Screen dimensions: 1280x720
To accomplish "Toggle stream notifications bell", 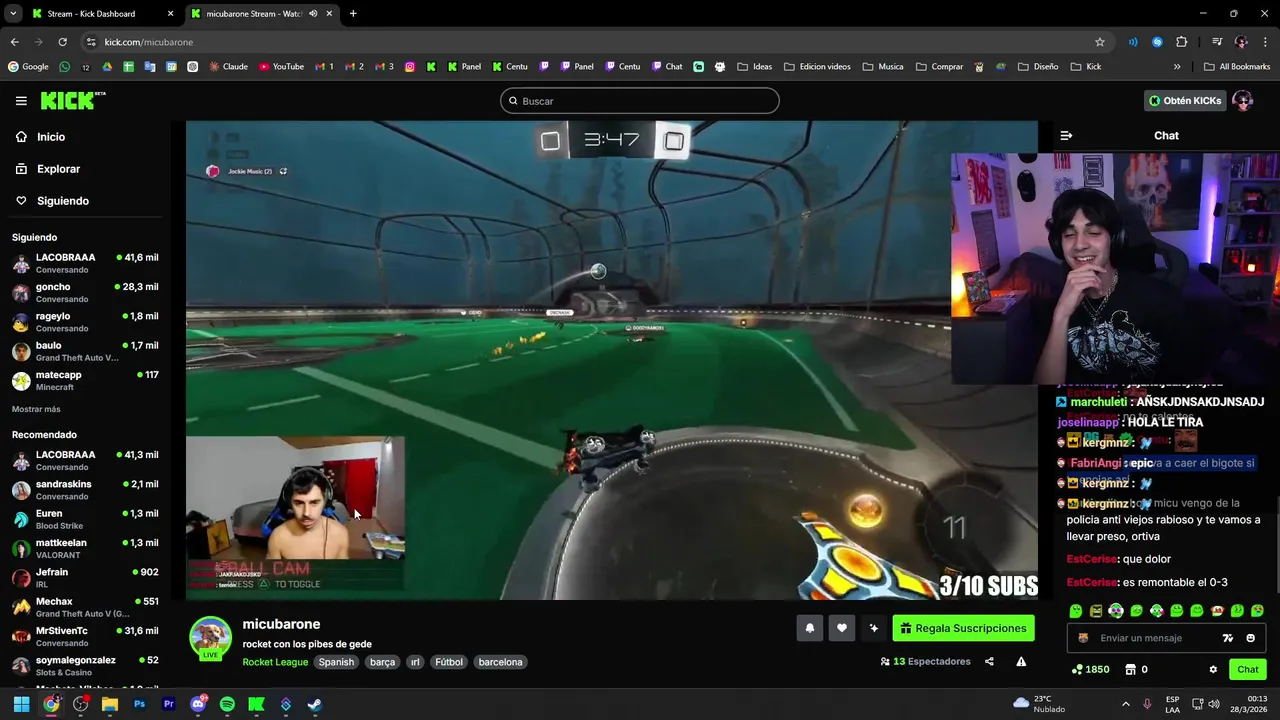I will pyautogui.click(x=809, y=628).
